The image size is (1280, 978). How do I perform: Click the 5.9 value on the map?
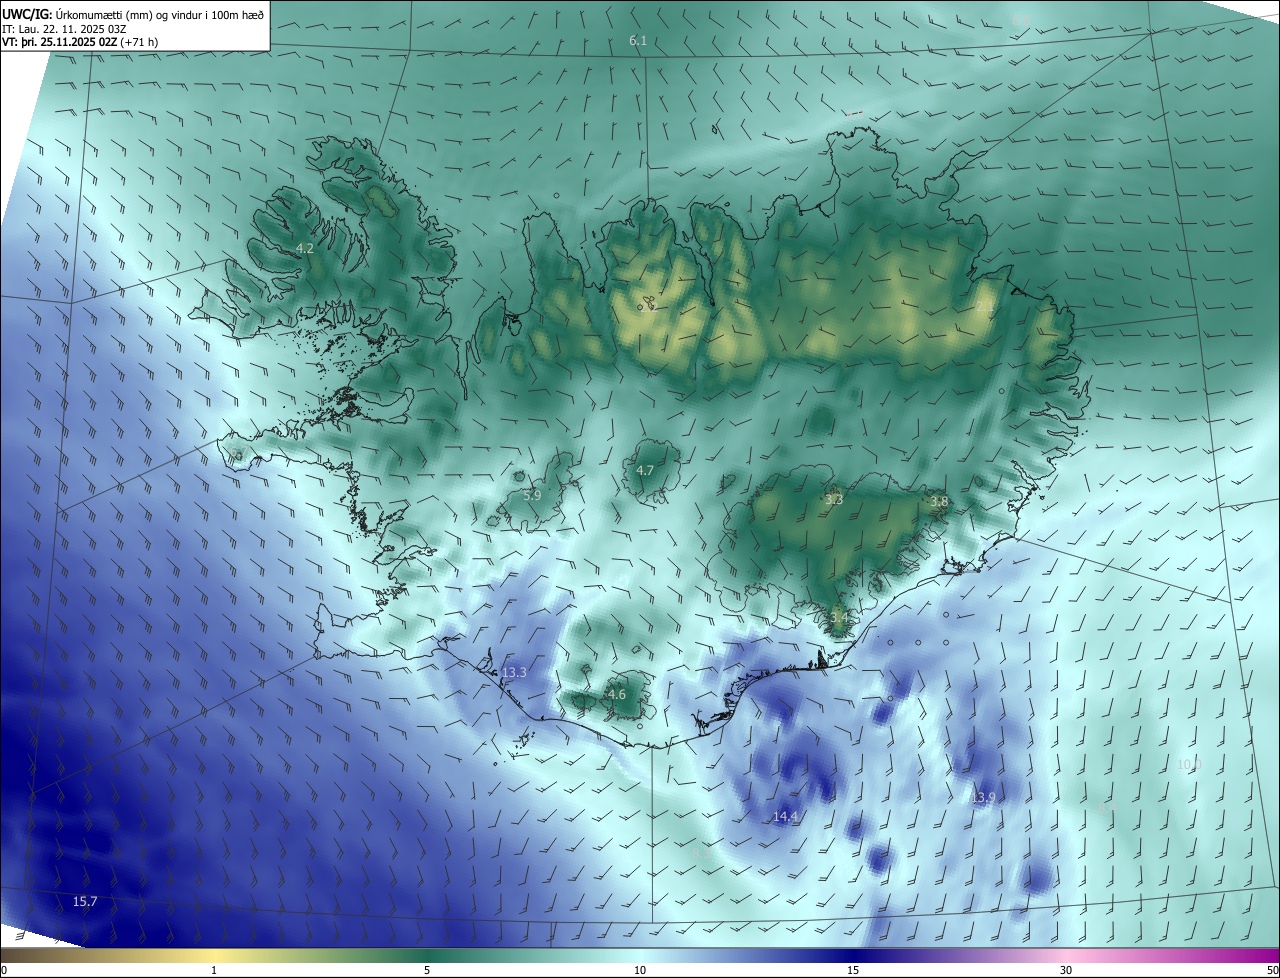click(x=532, y=495)
